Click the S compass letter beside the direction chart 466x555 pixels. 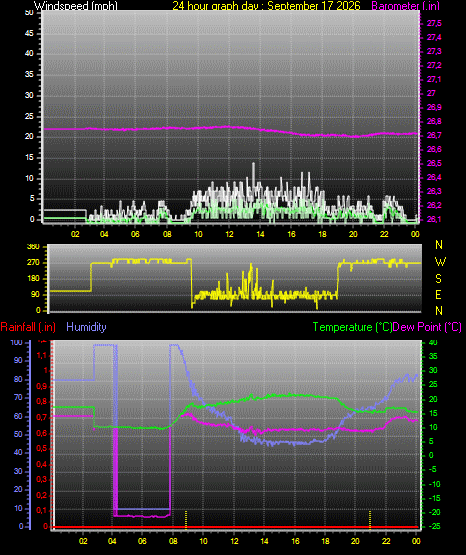pos(439,279)
